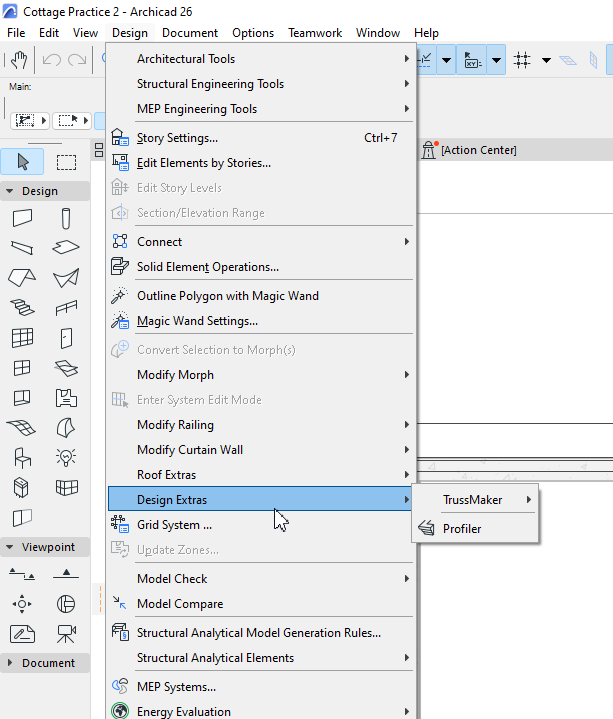Open the guide lines options dropdown arrow
Screen dimensions: 613x719
coord(446,60)
